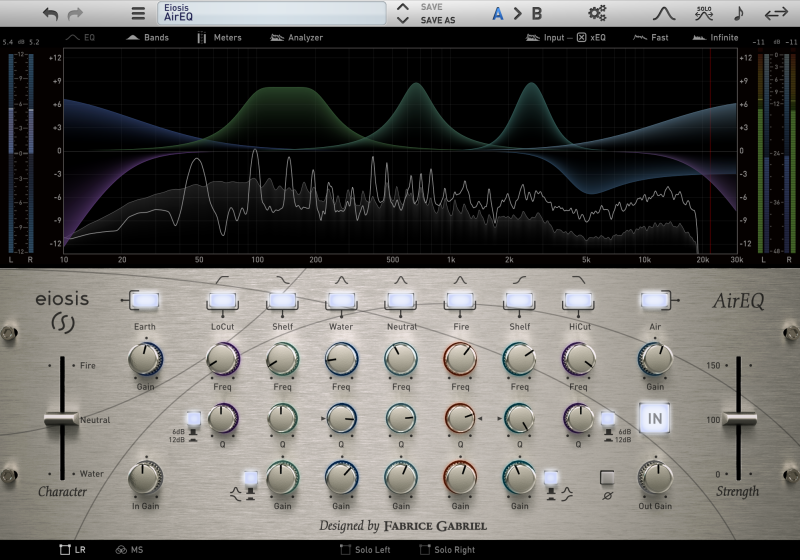800x560 pixels.
Task: Toggle the xEQ checkbox
Action: 581,38
